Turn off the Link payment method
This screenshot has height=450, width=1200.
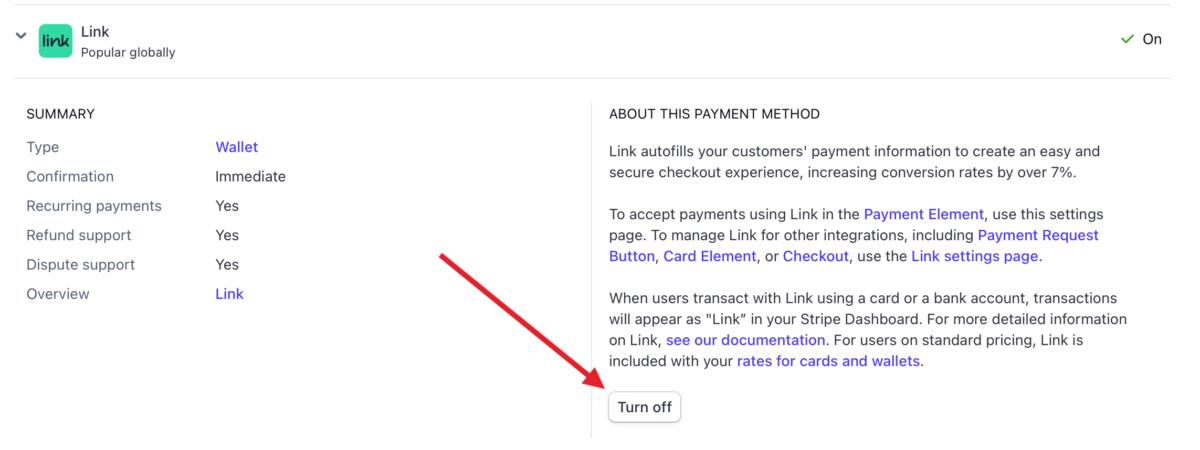point(645,407)
